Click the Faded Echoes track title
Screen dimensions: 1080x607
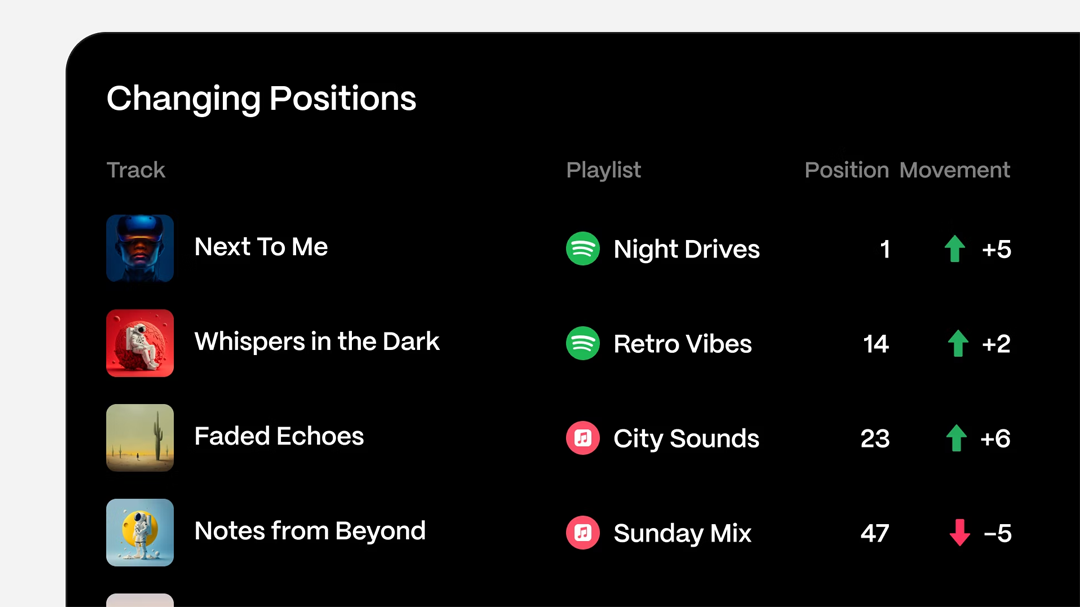click(279, 436)
